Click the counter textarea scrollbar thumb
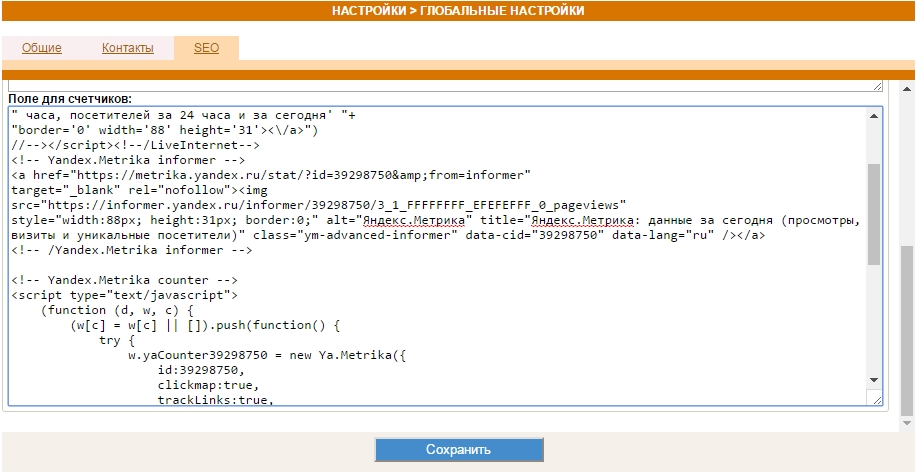916x474 pixels. (874, 214)
